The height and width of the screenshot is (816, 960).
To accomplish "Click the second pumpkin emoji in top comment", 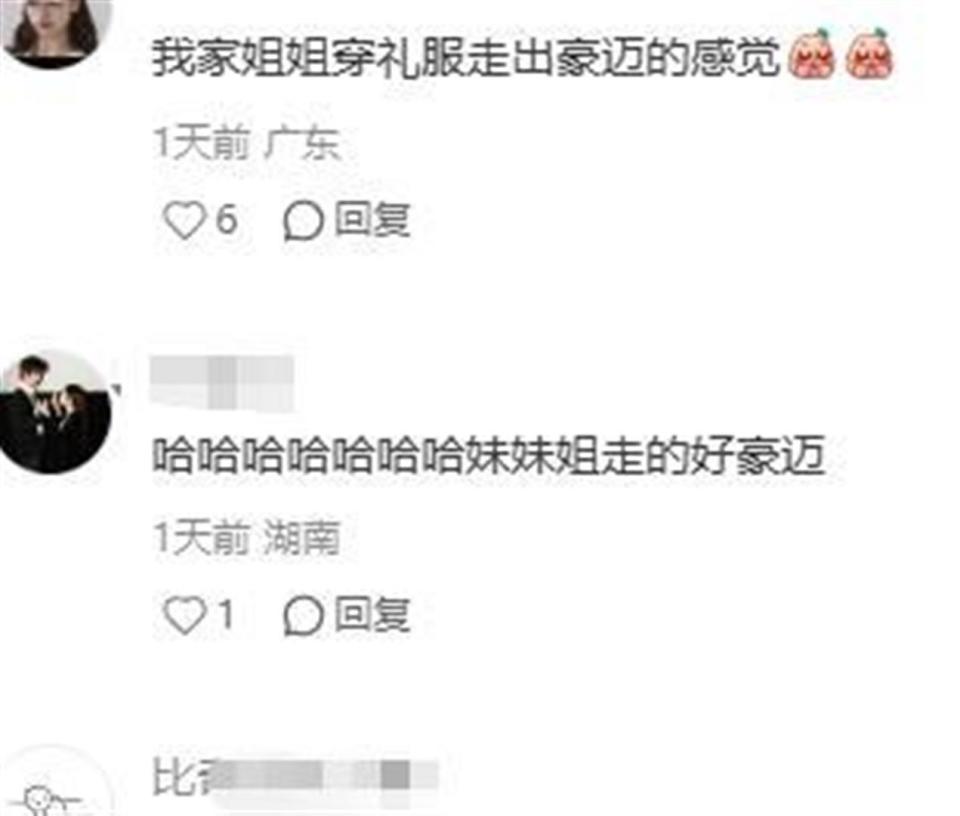I will 869,55.
